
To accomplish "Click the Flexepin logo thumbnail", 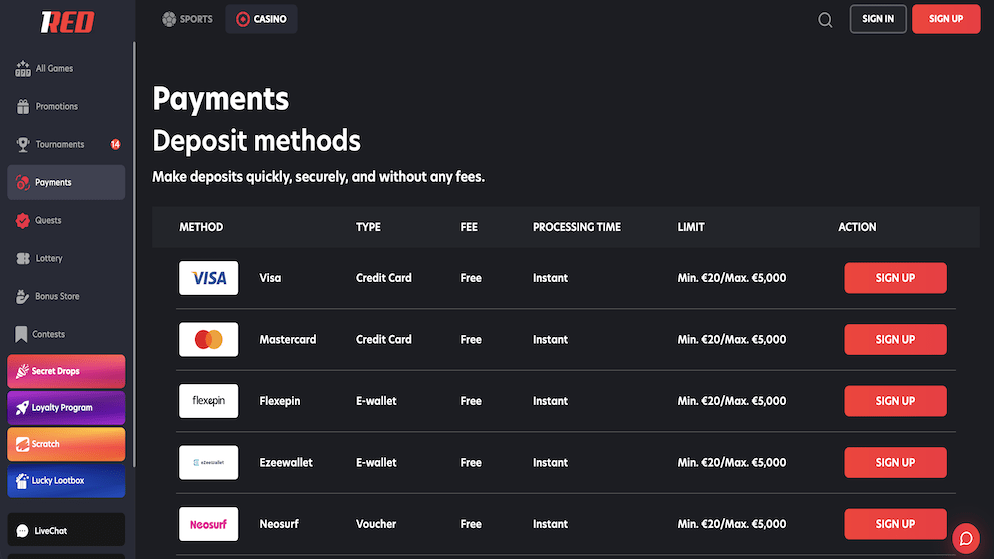I will [x=209, y=401].
